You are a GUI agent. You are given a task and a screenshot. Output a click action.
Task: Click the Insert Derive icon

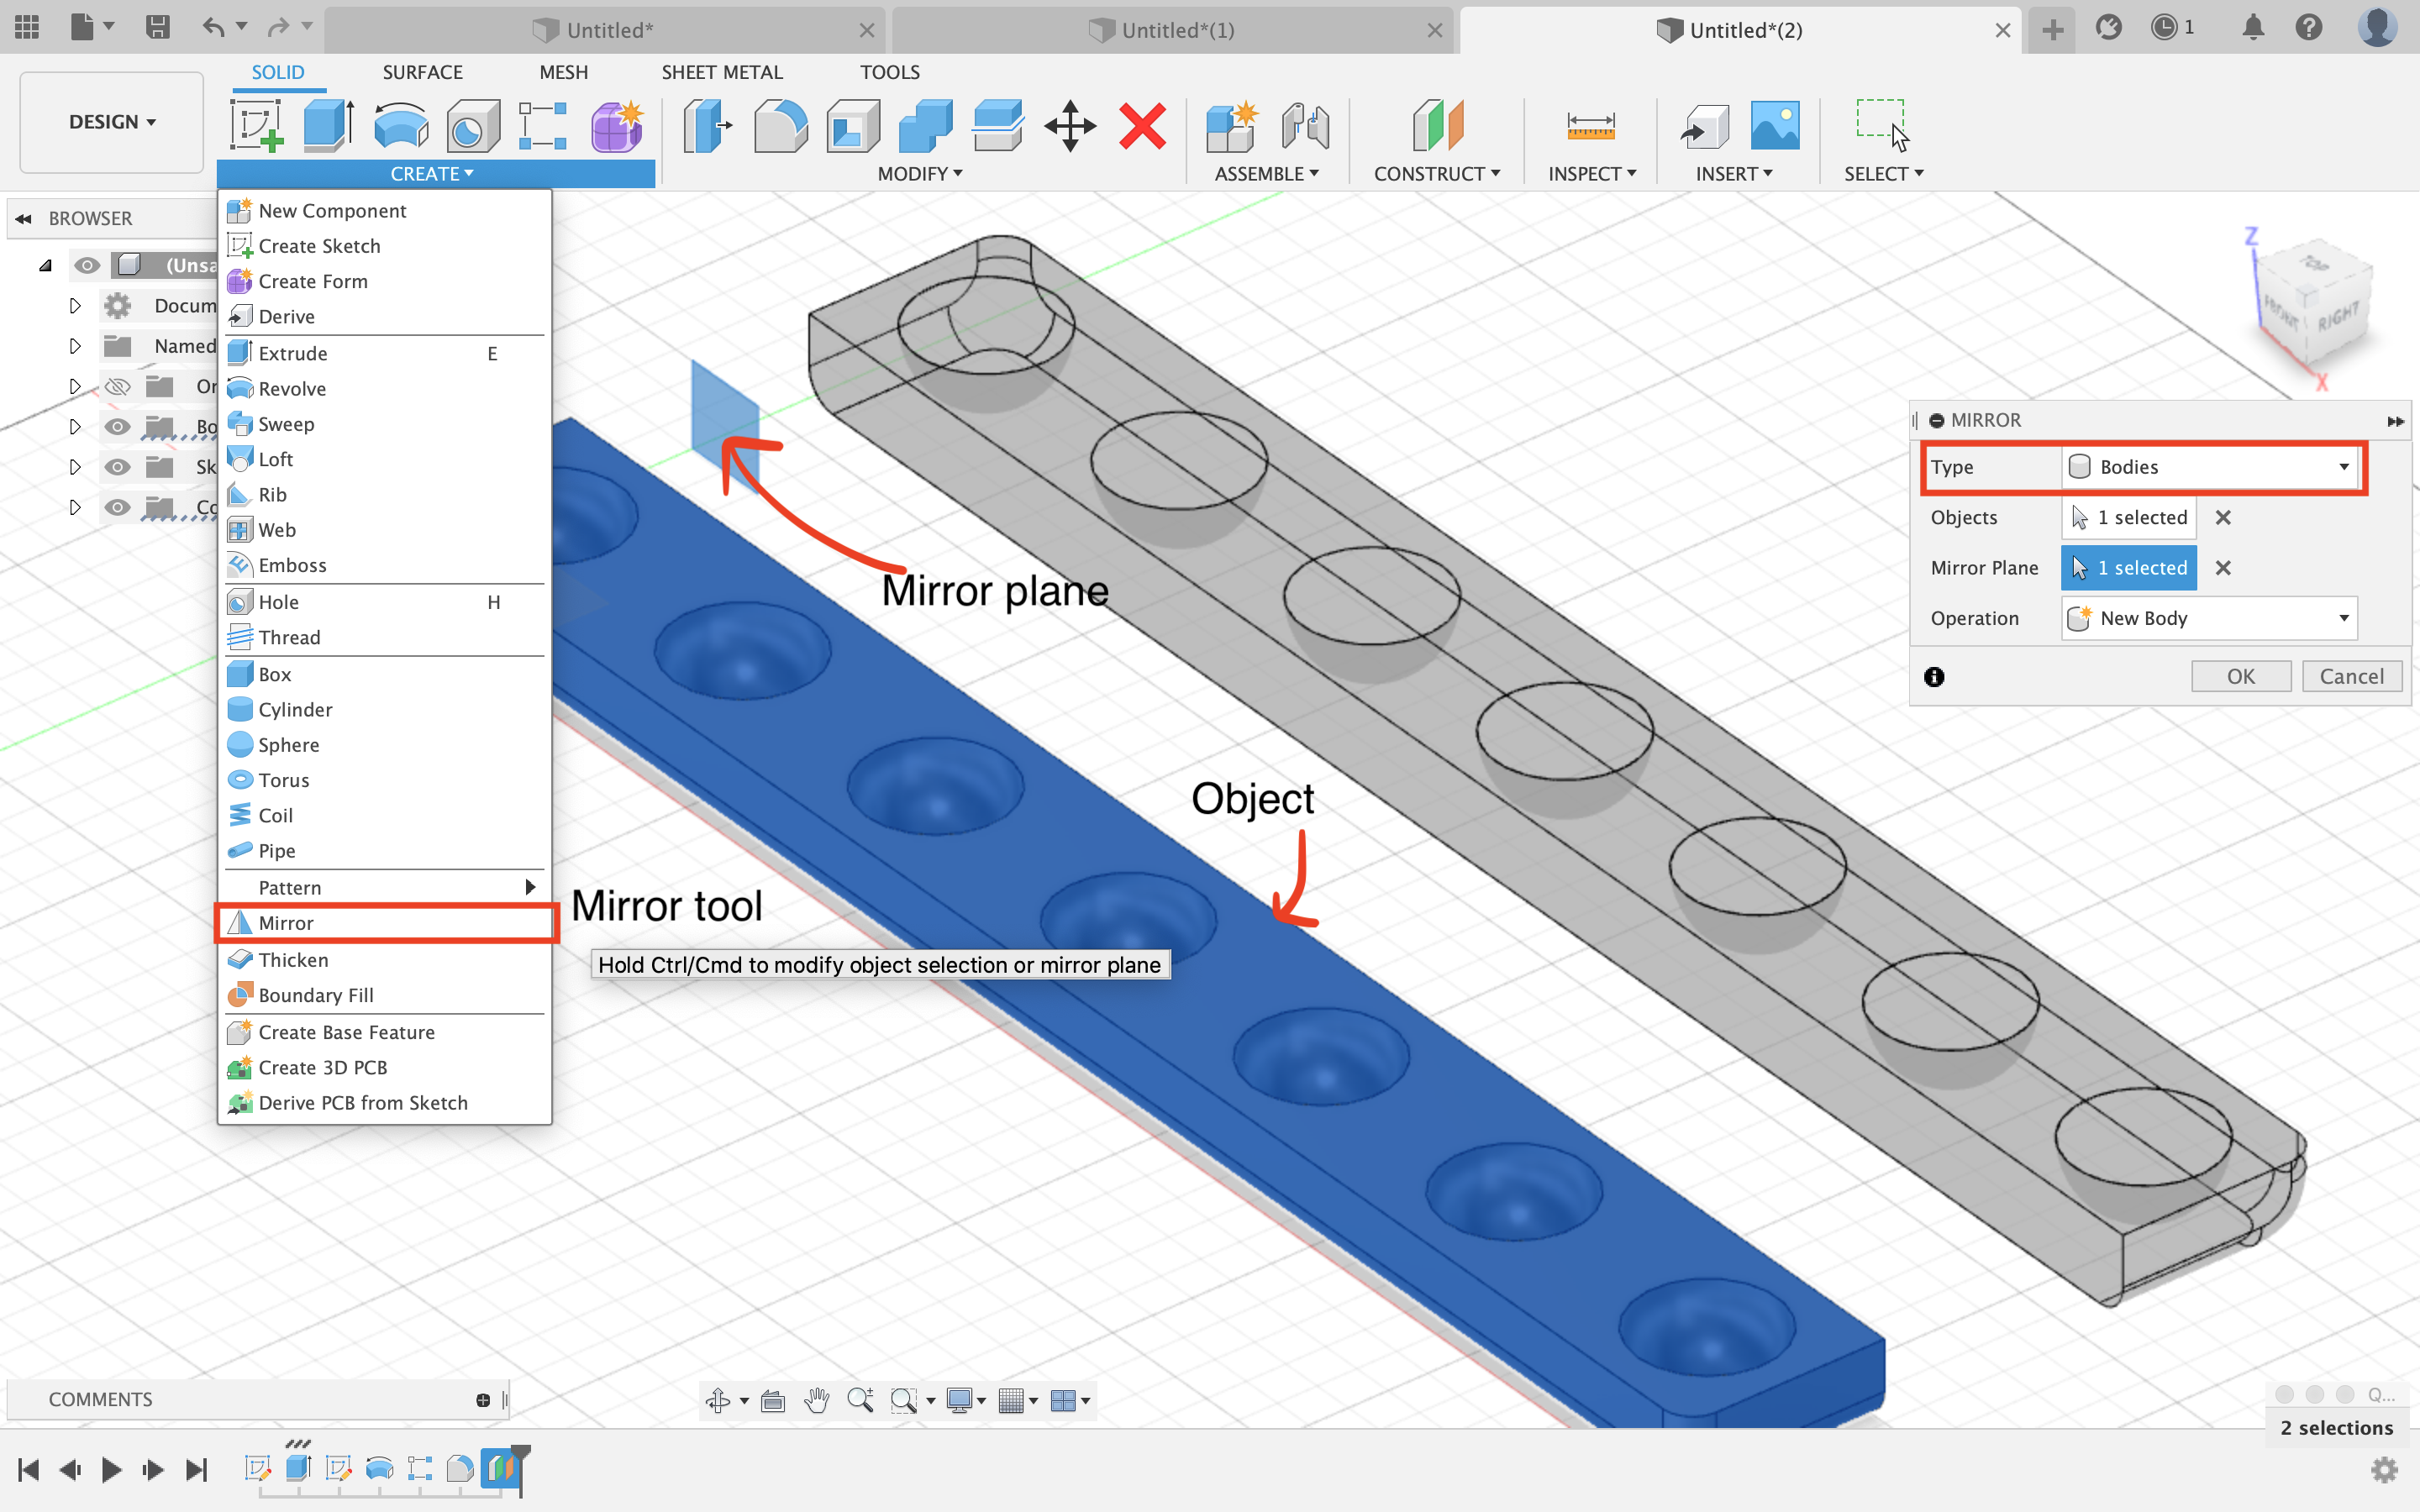tap(1705, 127)
